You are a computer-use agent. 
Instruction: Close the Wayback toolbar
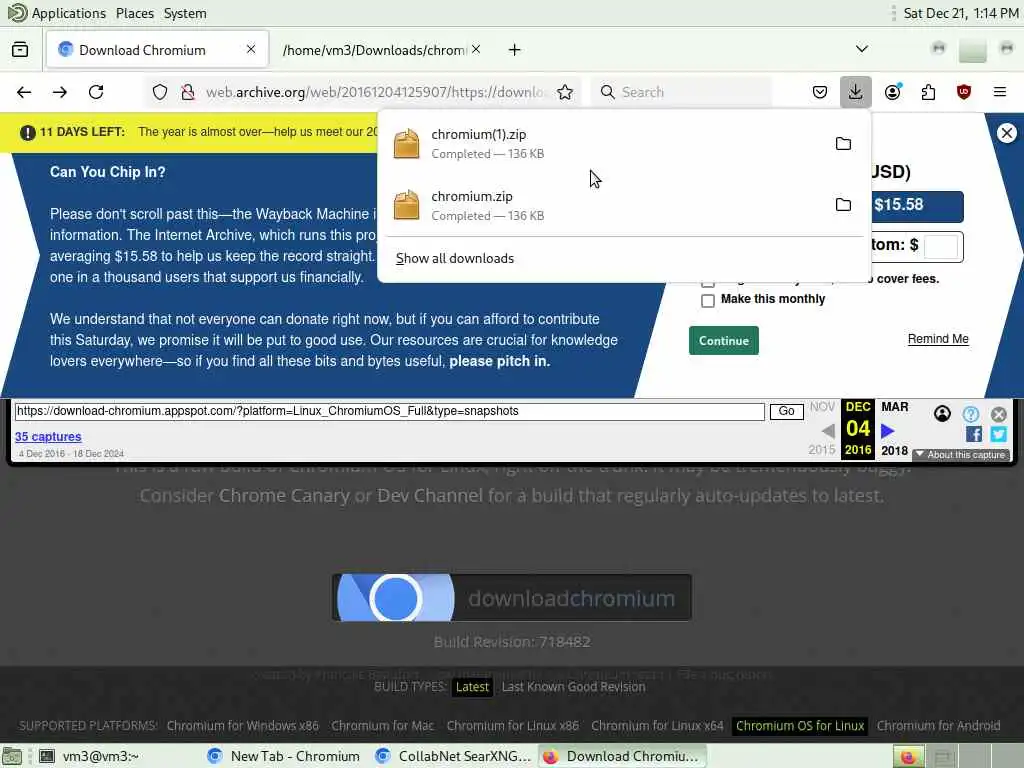(x=999, y=414)
